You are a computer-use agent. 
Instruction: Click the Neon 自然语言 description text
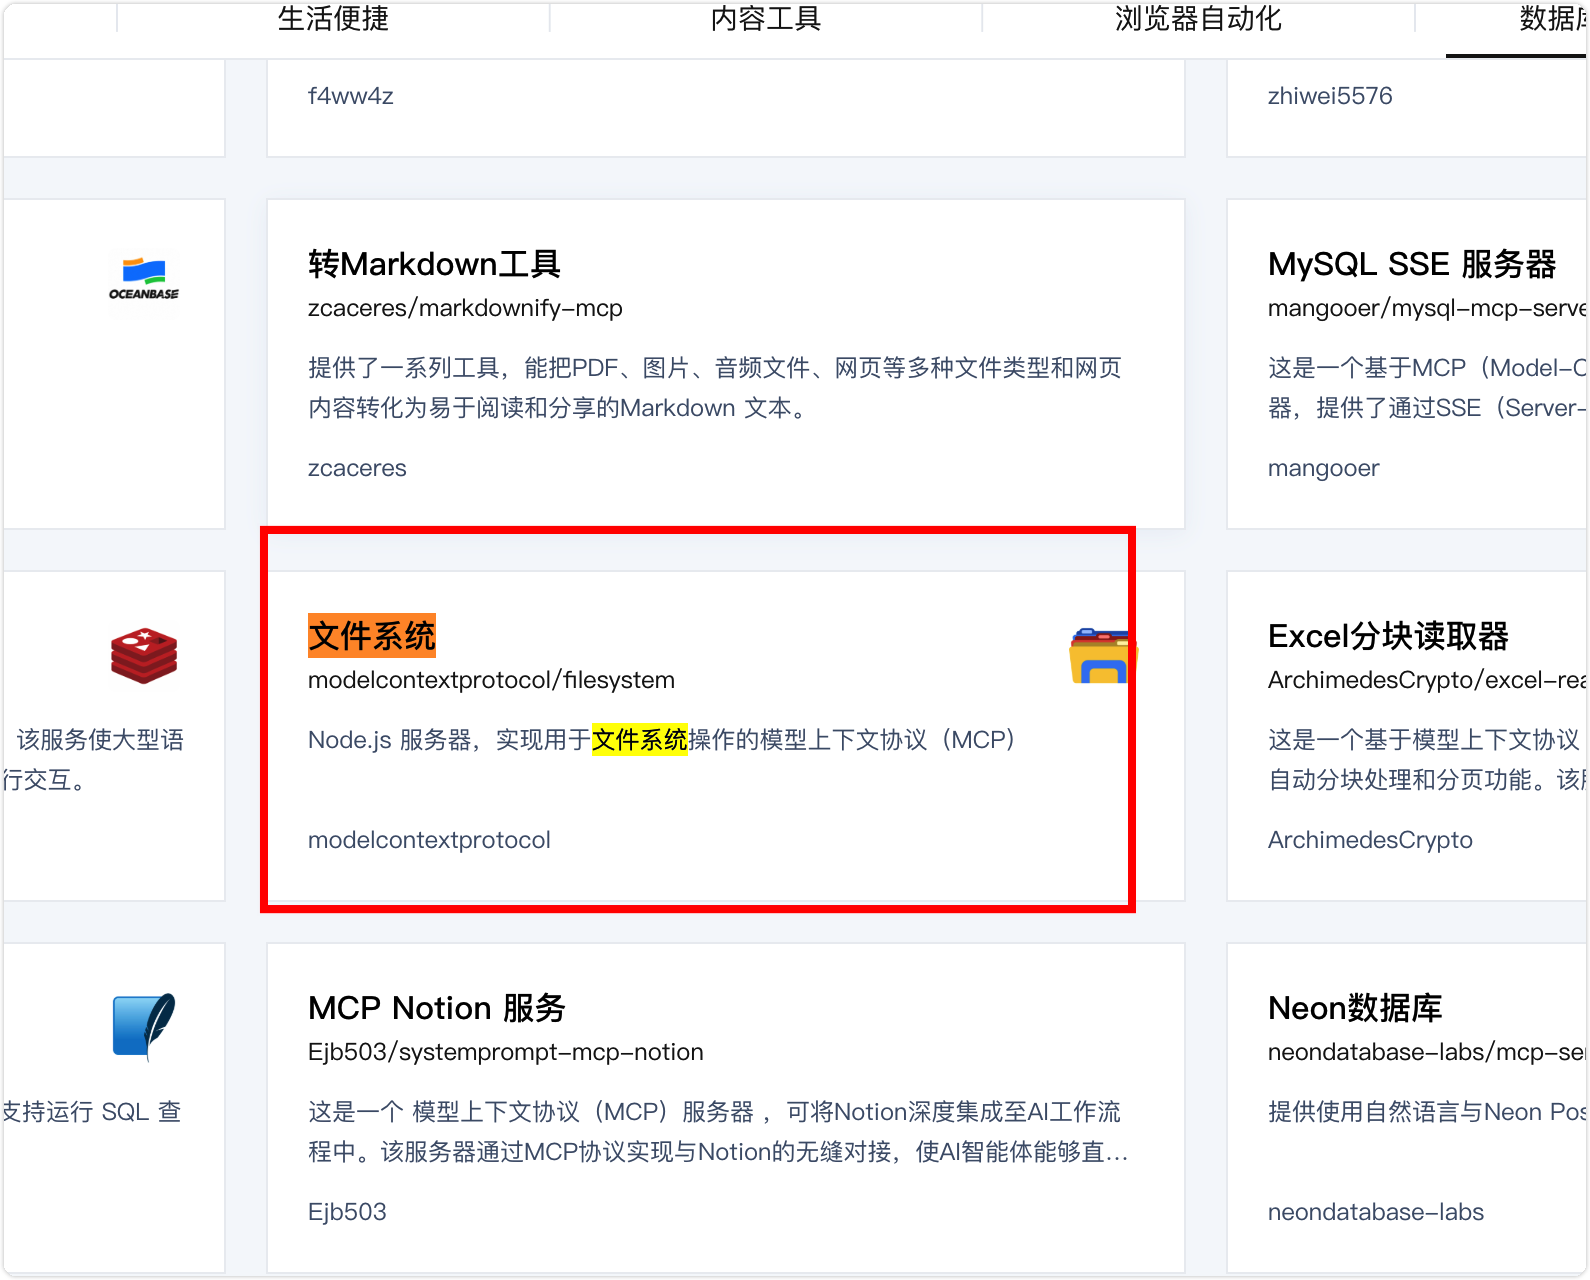1427,1112
